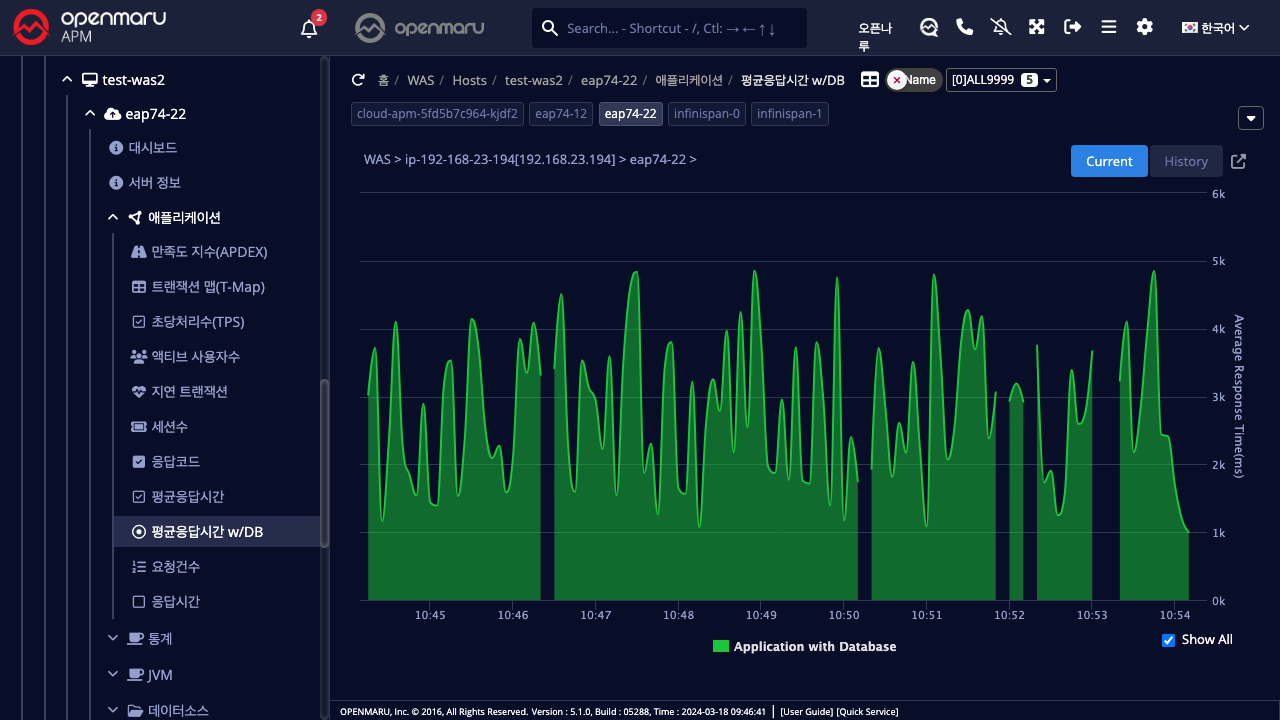
Task: Click the logout icon in header
Action: click(1073, 27)
